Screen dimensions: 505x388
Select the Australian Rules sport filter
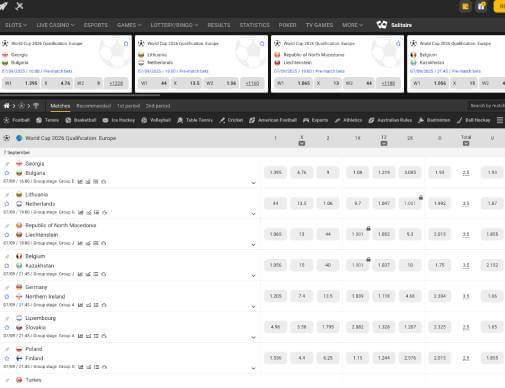(x=390, y=120)
